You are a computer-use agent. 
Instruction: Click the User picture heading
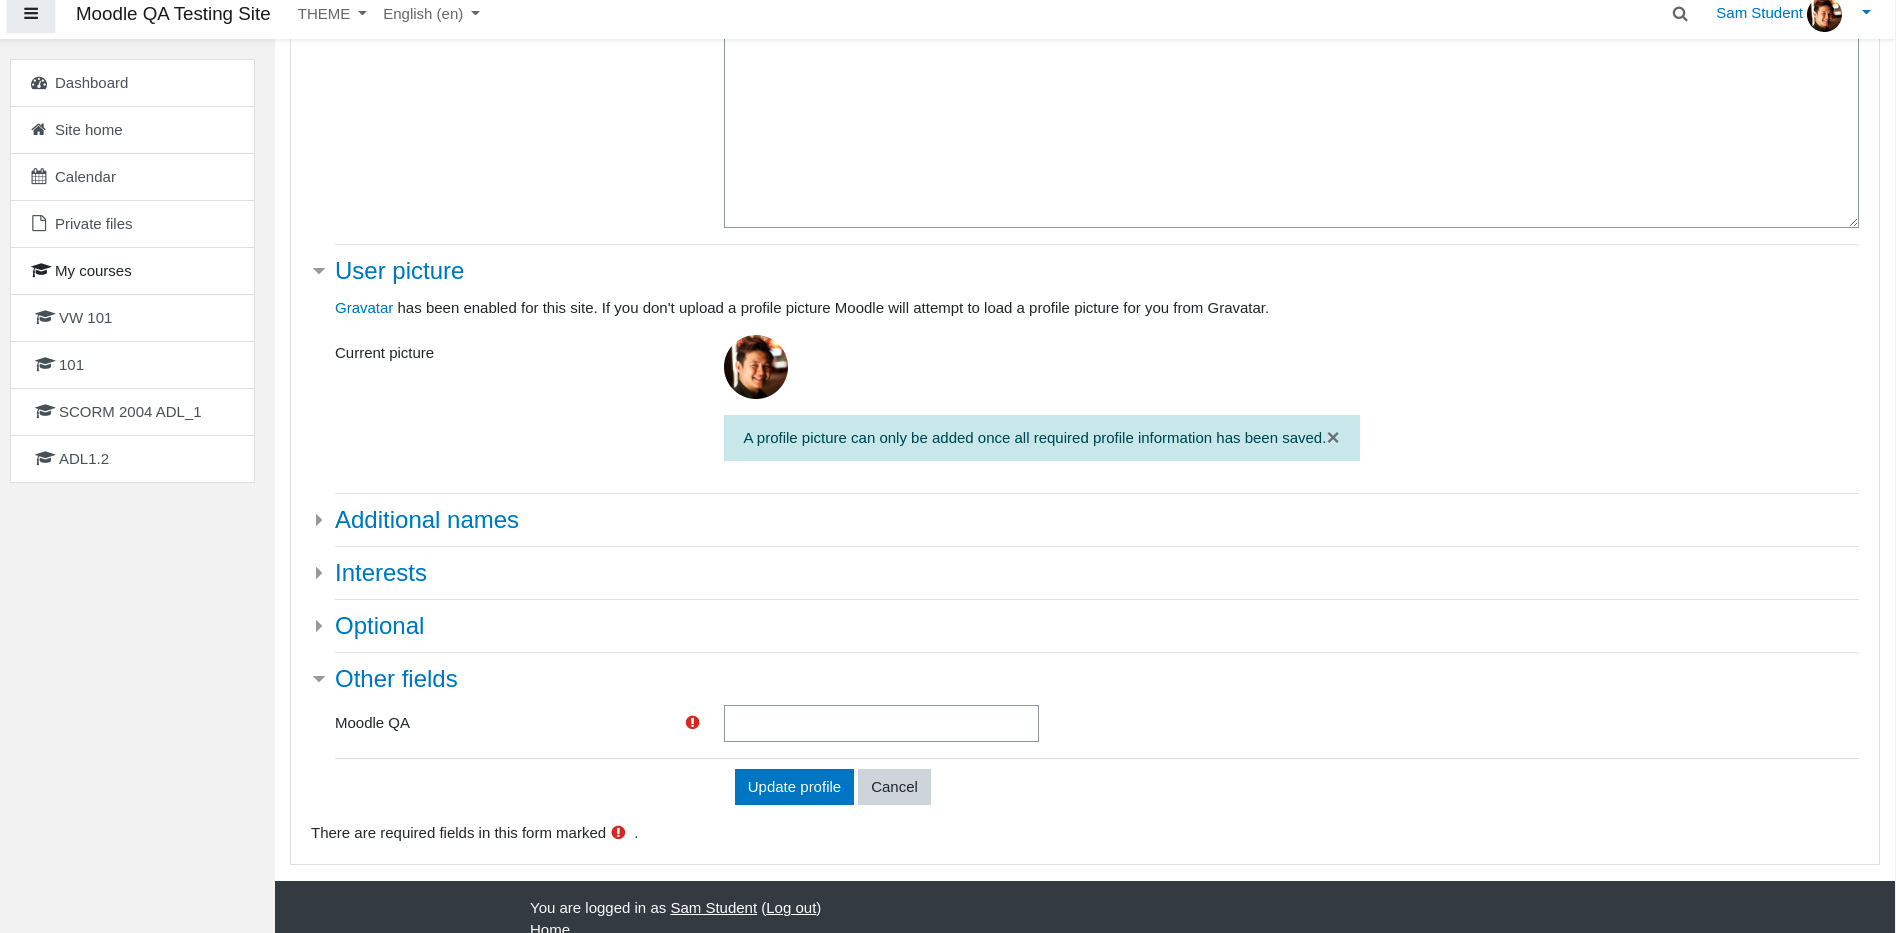coord(399,271)
